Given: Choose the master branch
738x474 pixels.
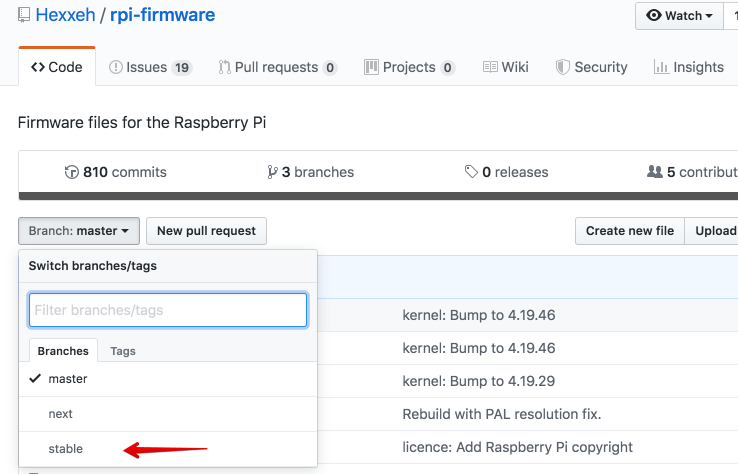Looking at the screenshot, I should pyautogui.click(x=168, y=379).
